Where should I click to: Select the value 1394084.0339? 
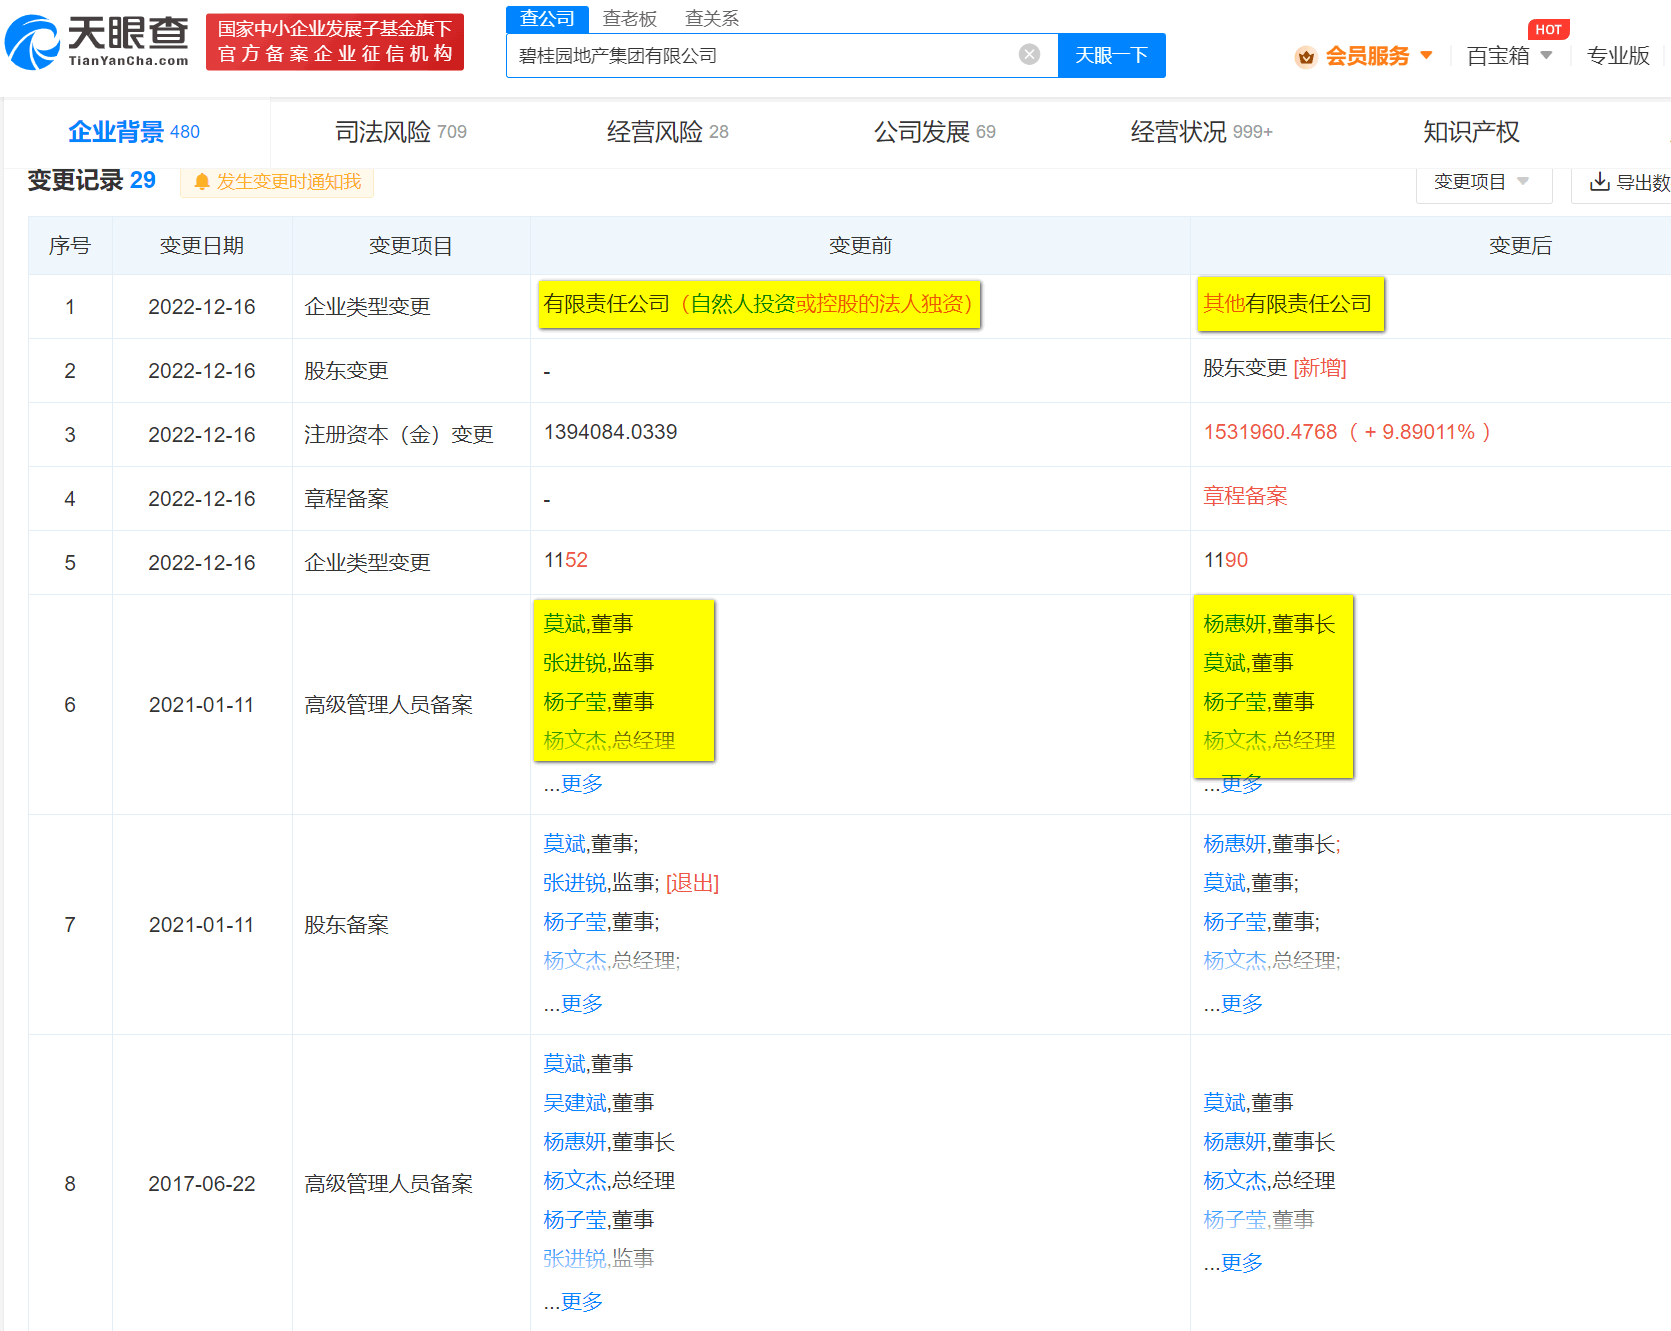610,432
